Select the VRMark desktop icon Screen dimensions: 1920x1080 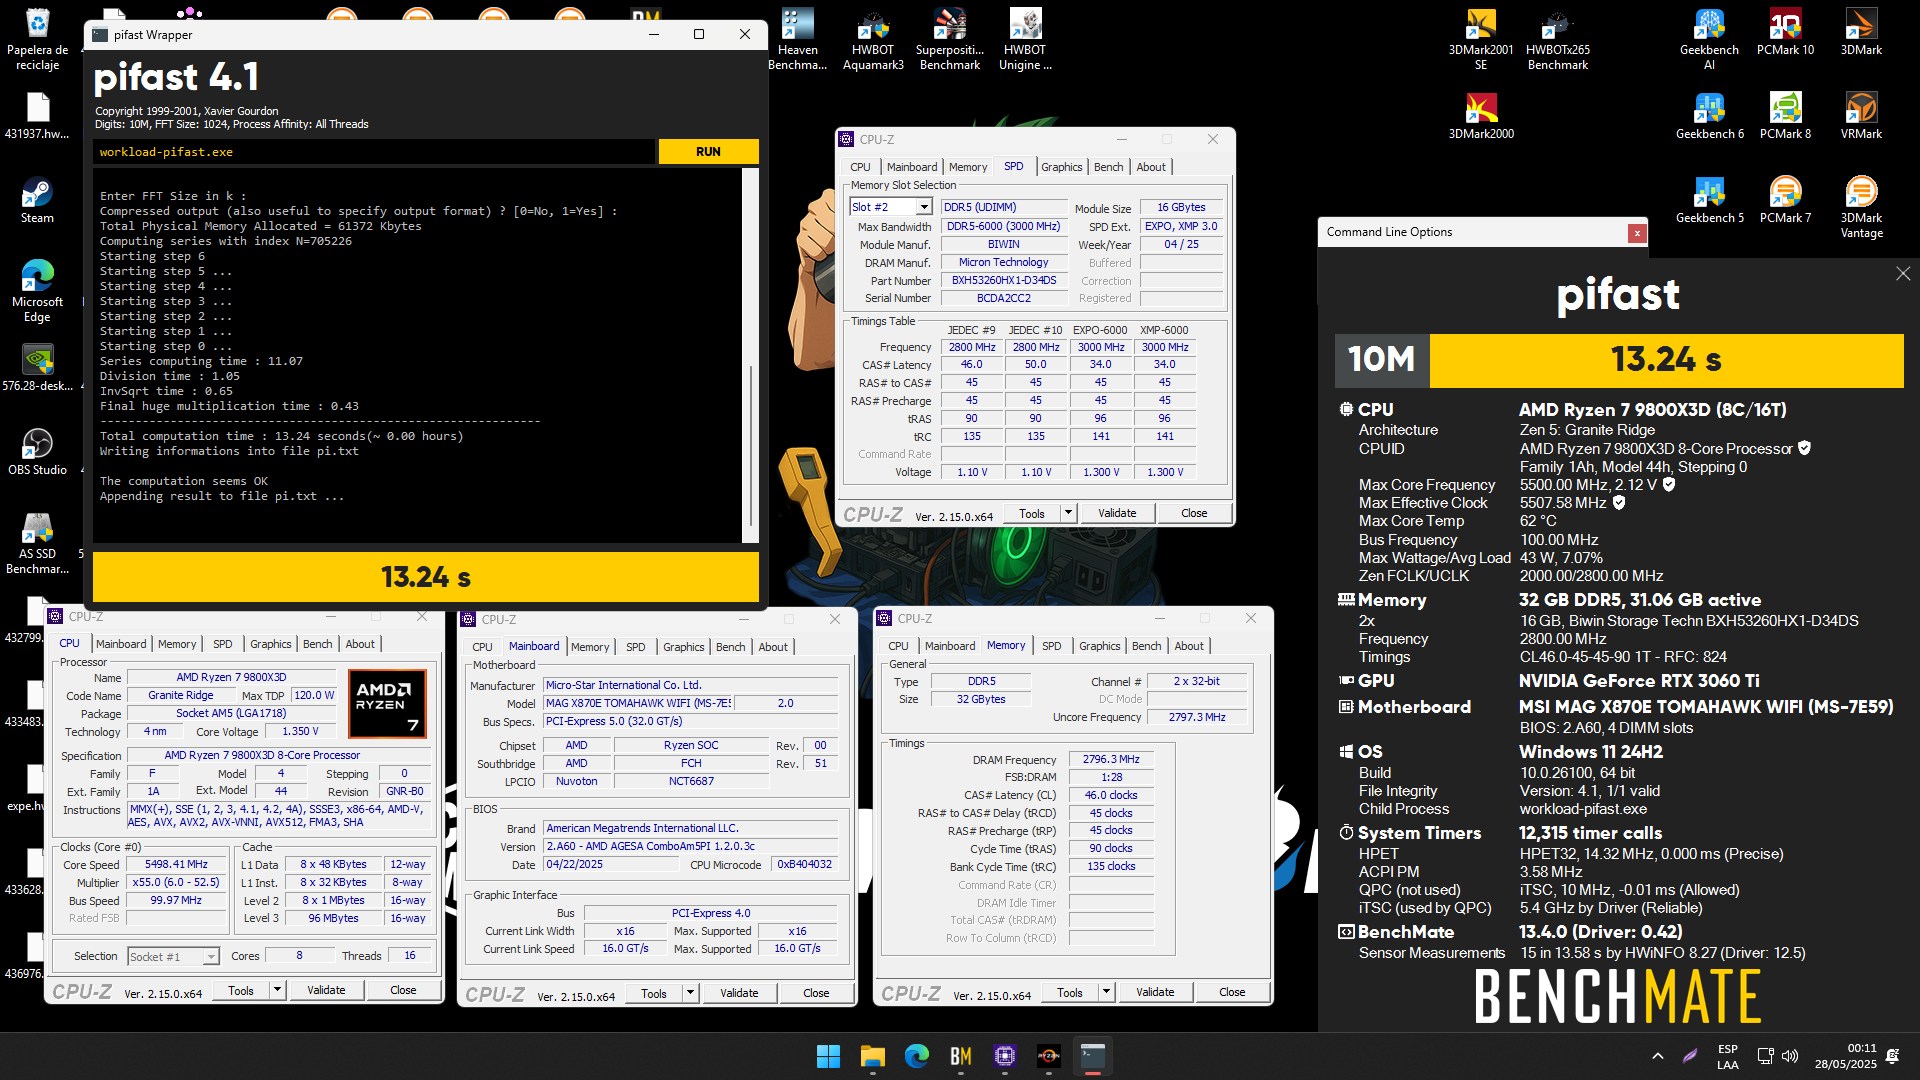pyautogui.click(x=1861, y=116)
